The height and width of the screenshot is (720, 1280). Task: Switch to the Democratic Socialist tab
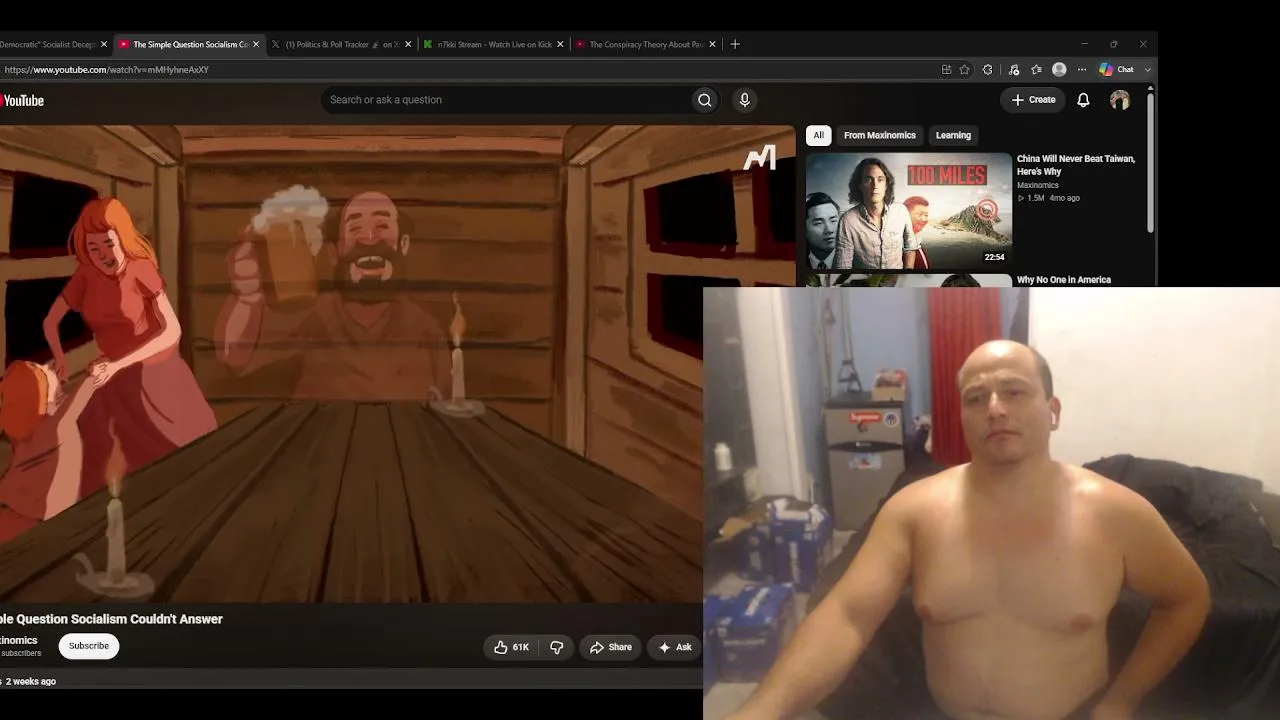[x=48, y=44]
